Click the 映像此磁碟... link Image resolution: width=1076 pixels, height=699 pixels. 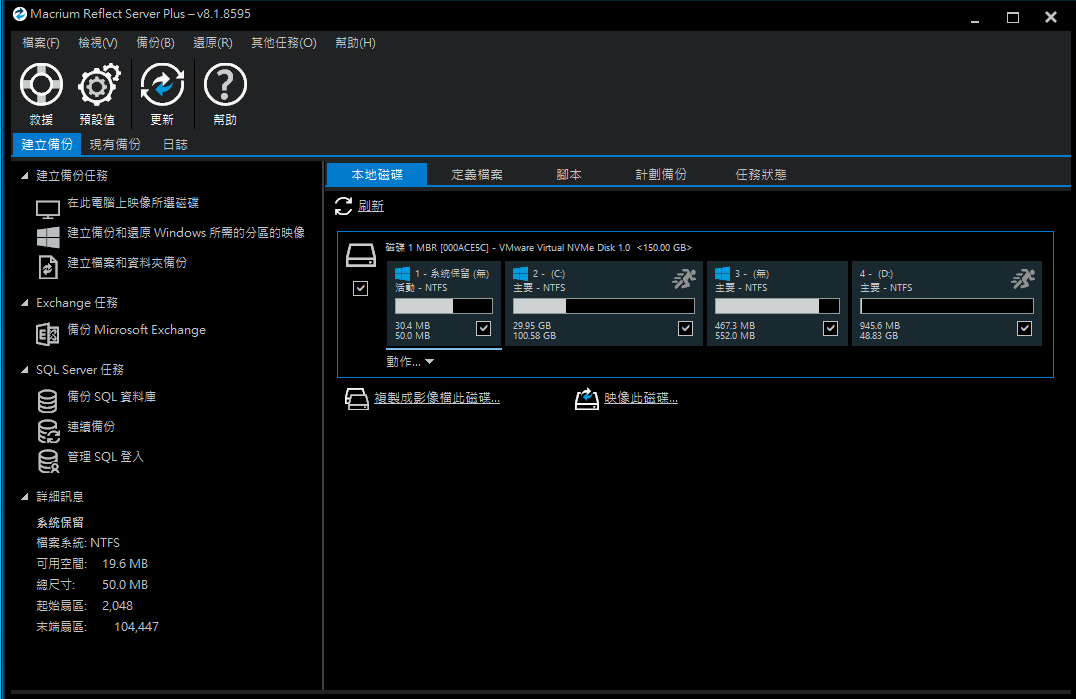[641, 399]
